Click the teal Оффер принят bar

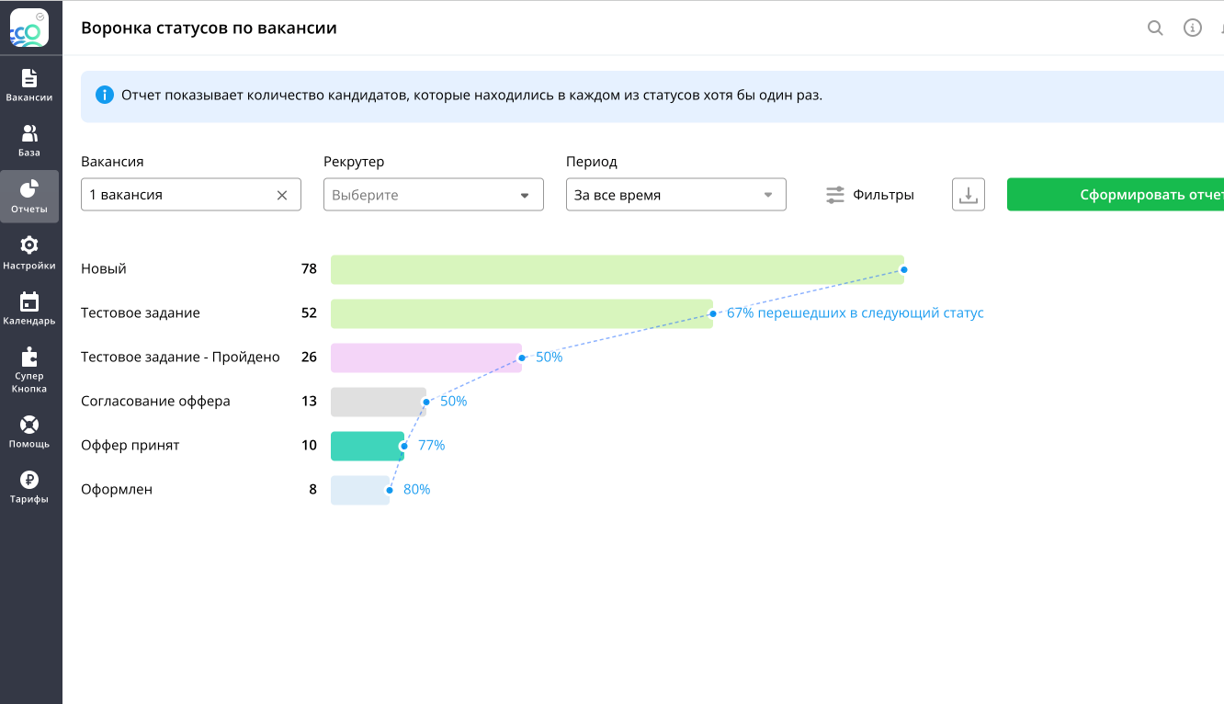click(x=367, y=445)
